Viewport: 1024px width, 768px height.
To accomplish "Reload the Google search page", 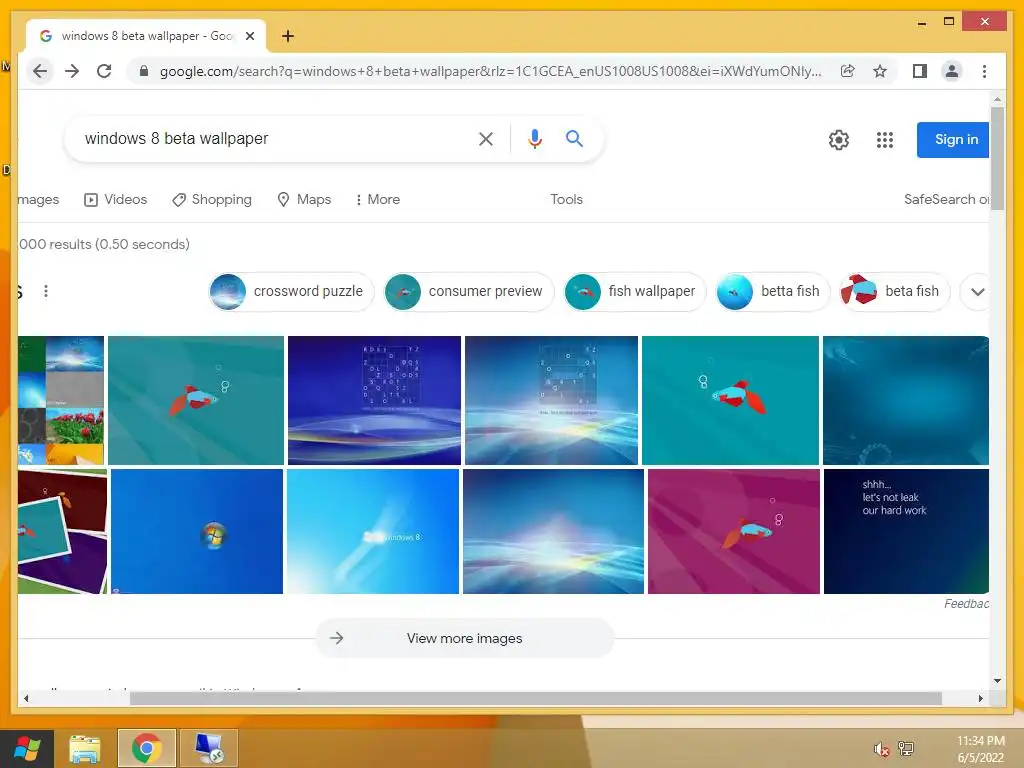I will coord(104,71).
